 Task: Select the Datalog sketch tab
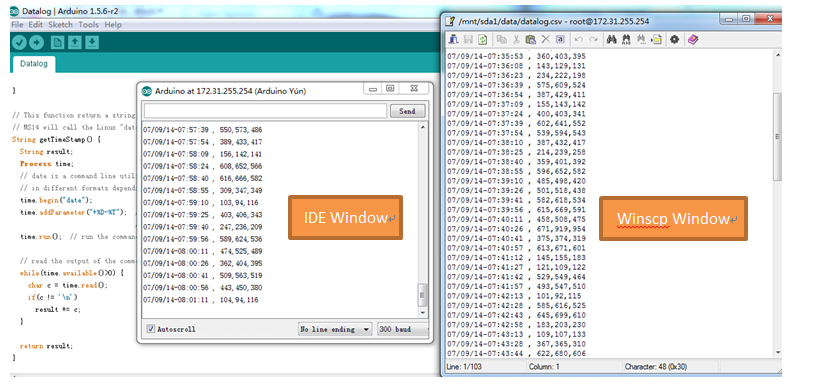(34, 64)
